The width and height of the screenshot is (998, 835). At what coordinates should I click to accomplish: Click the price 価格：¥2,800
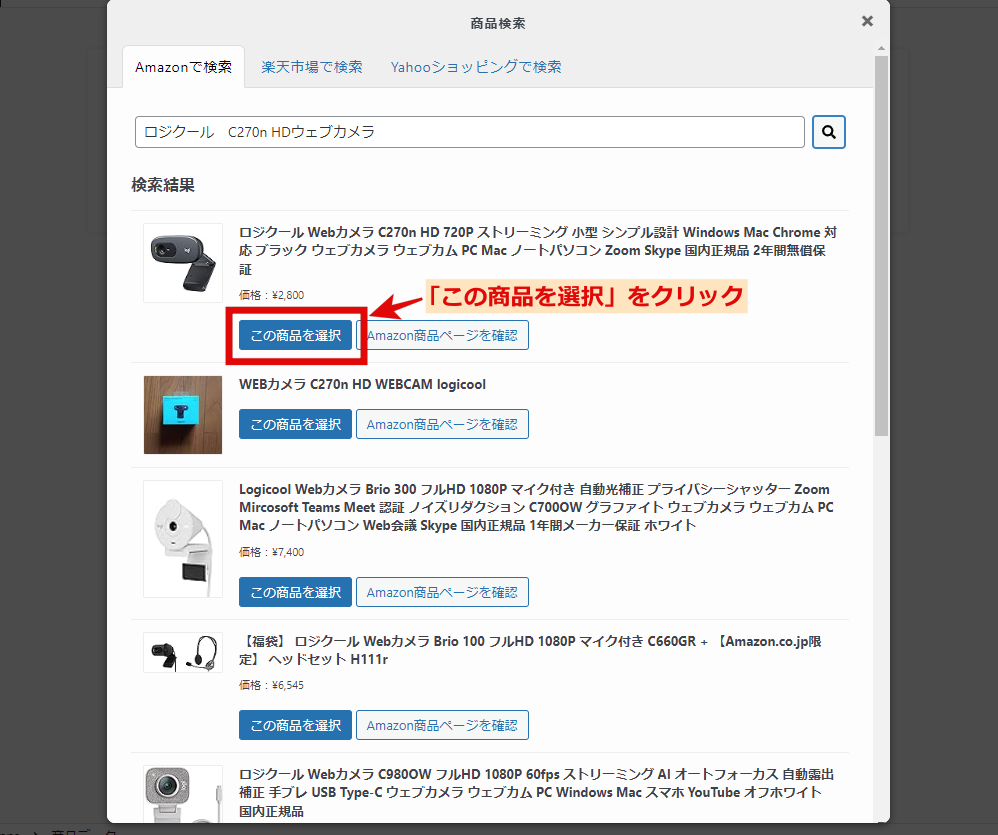click(271, 295)
